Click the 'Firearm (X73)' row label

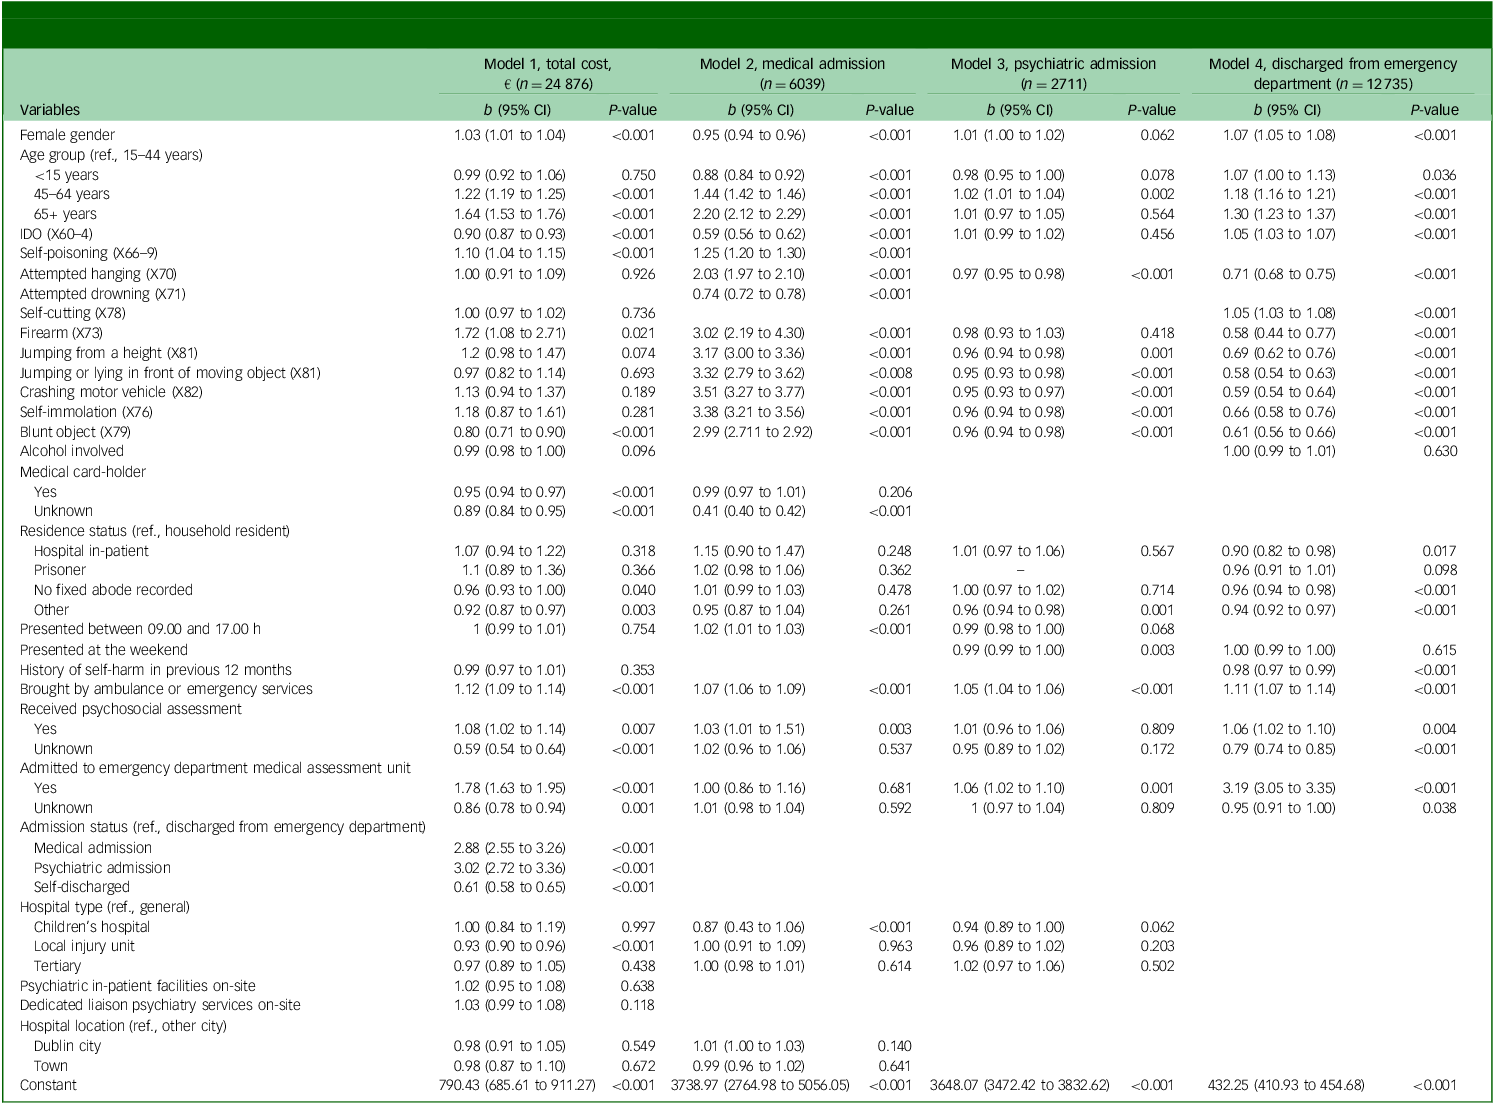tap(61, 333)
